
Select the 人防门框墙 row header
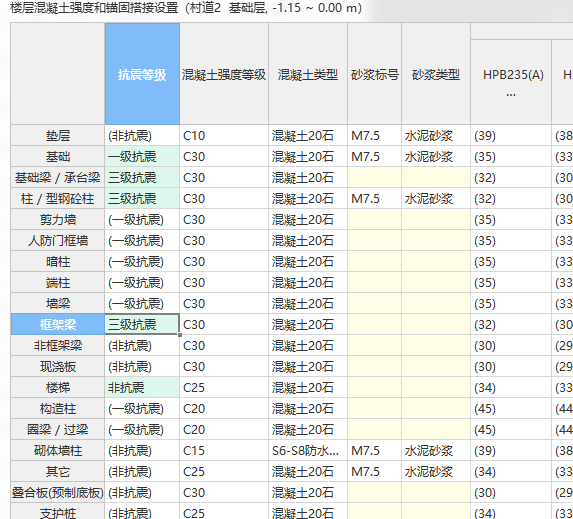58,240
